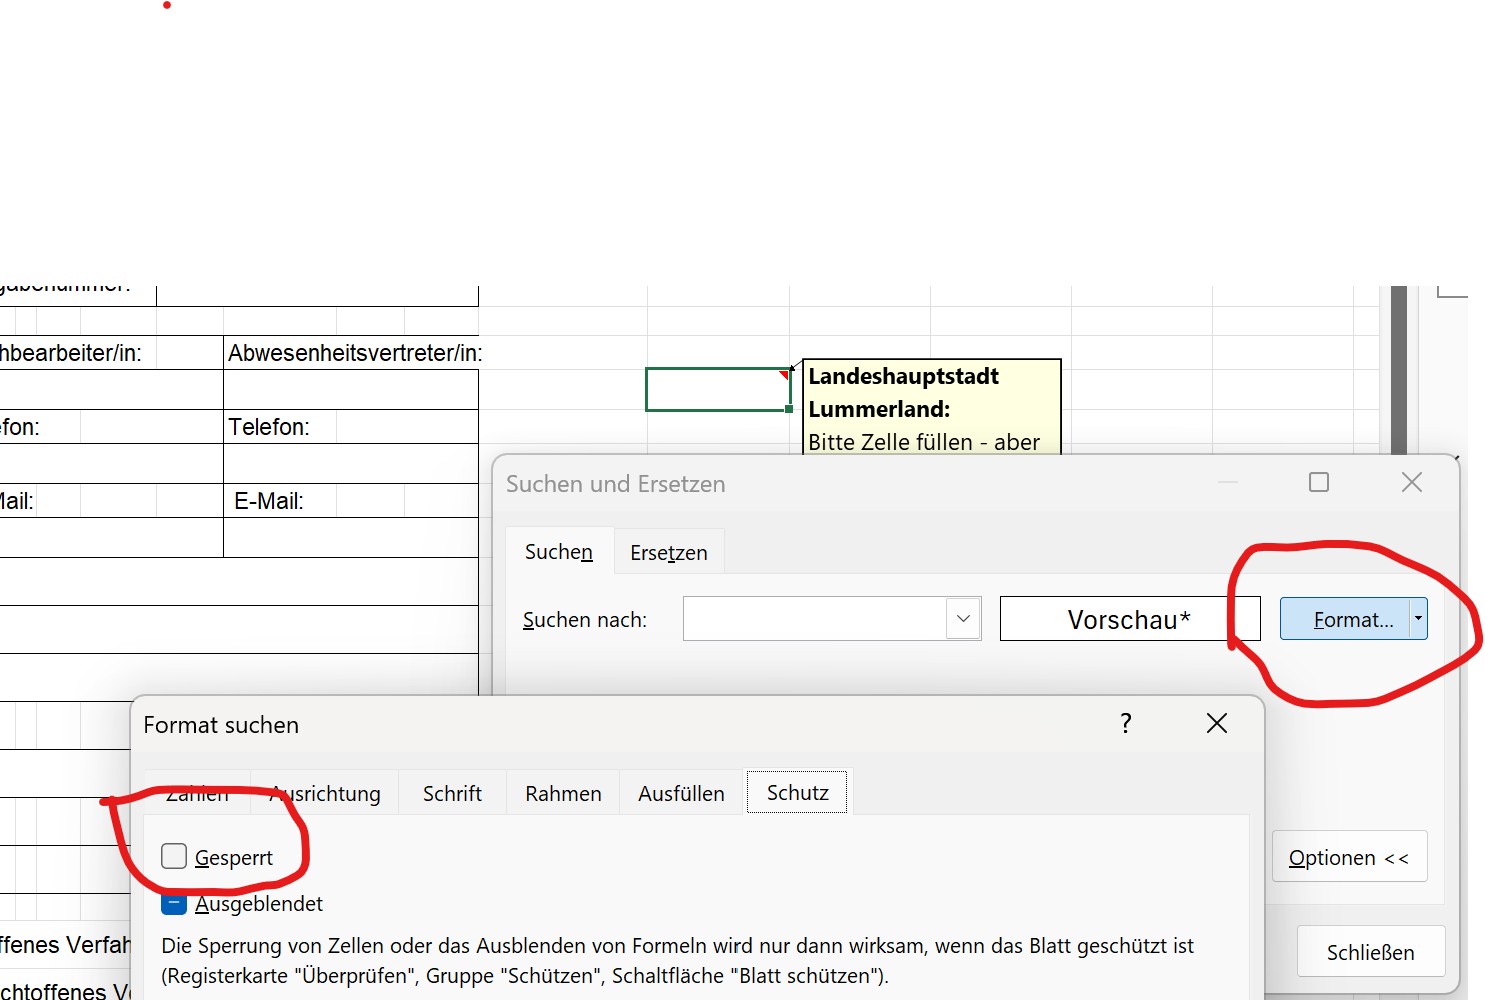
Task: Go to the Rahmen tab
Action: (x=563, y=794)
